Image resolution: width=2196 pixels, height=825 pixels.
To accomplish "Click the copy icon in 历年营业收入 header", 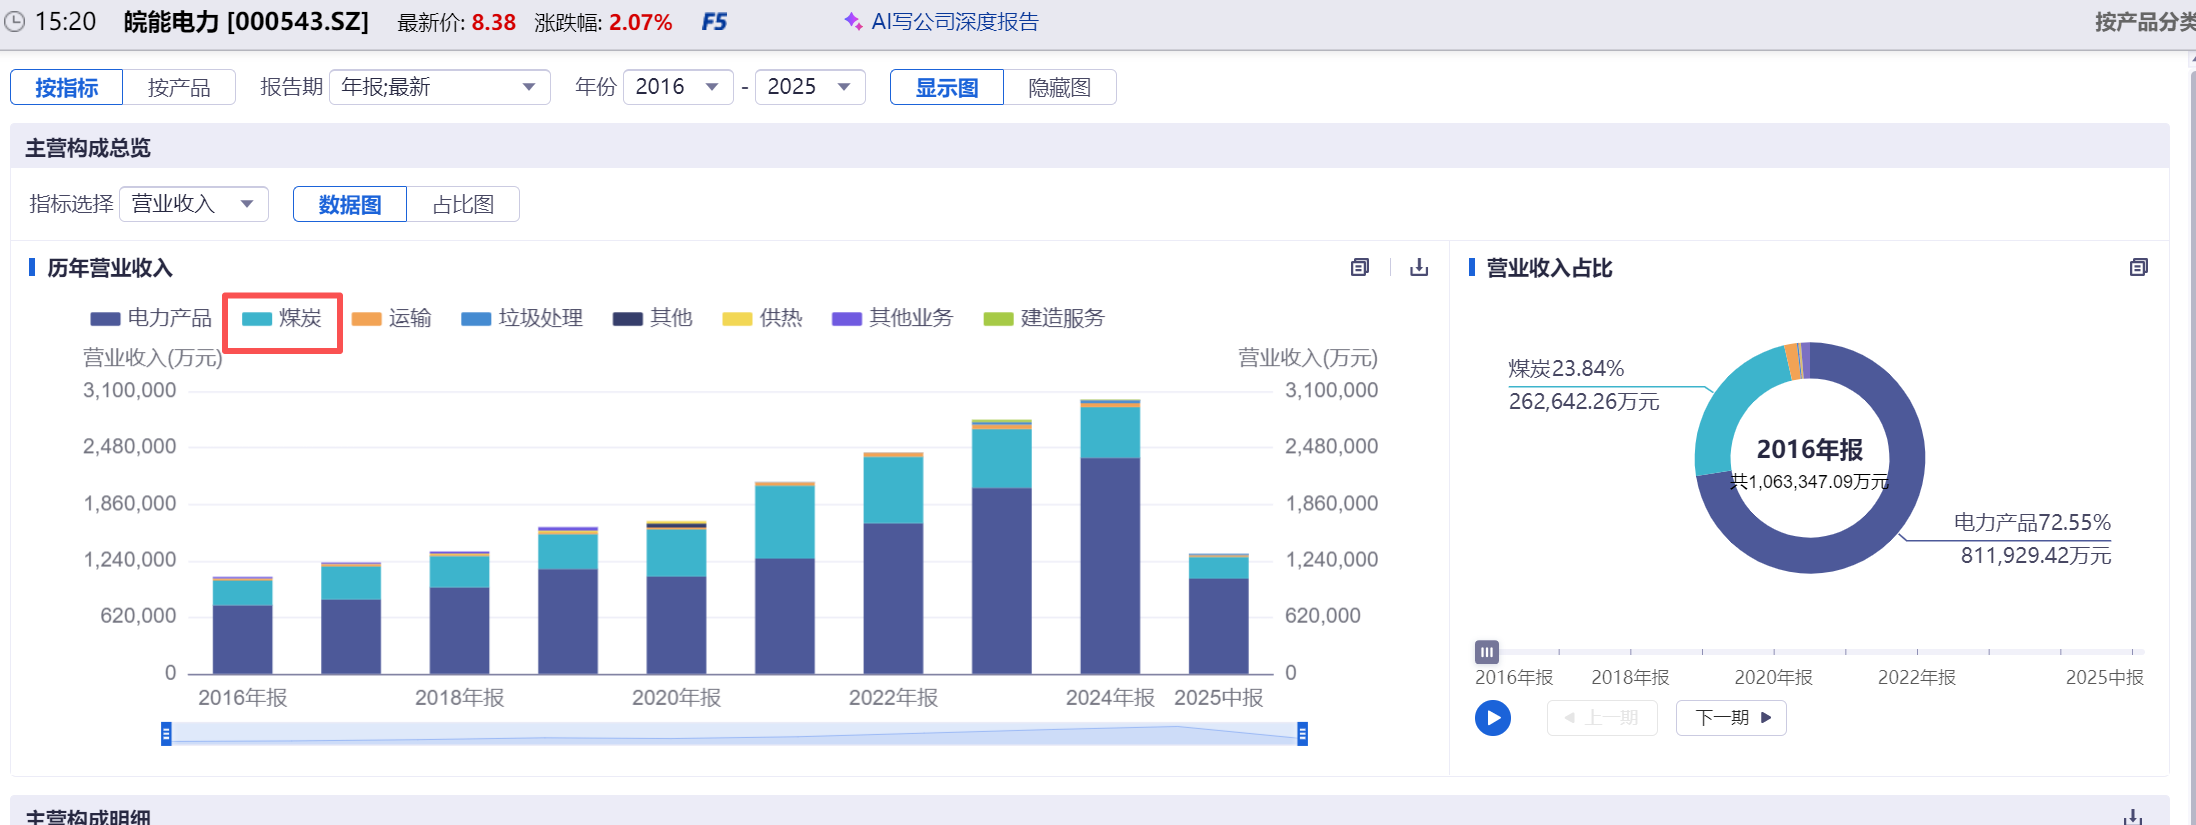I will pyautogui.click(x=1359, y=268).
